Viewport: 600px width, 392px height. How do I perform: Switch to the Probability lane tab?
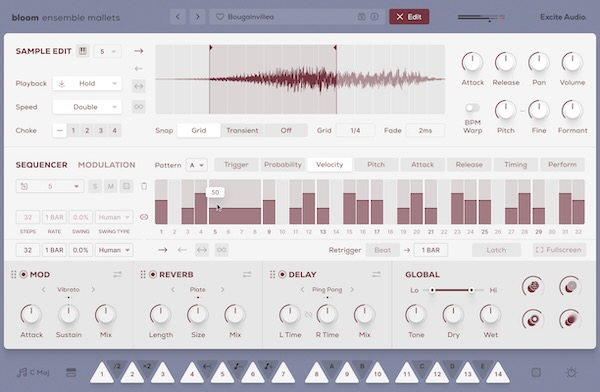[x=283, y=165]
